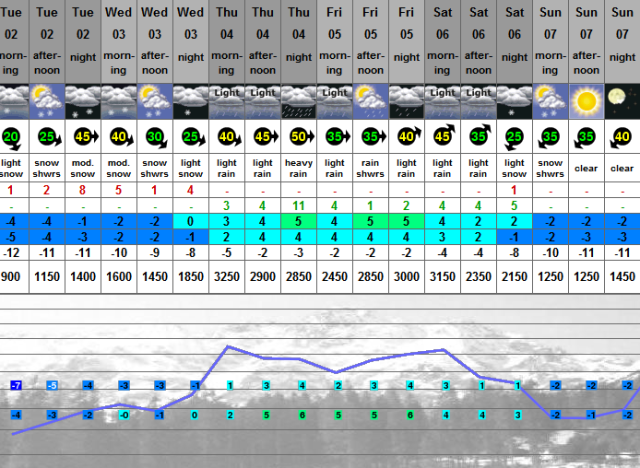Viewport: 640px width, 468px height.
Task: Select the Thu 04 morning light rain icon
Action: point(227,102)
